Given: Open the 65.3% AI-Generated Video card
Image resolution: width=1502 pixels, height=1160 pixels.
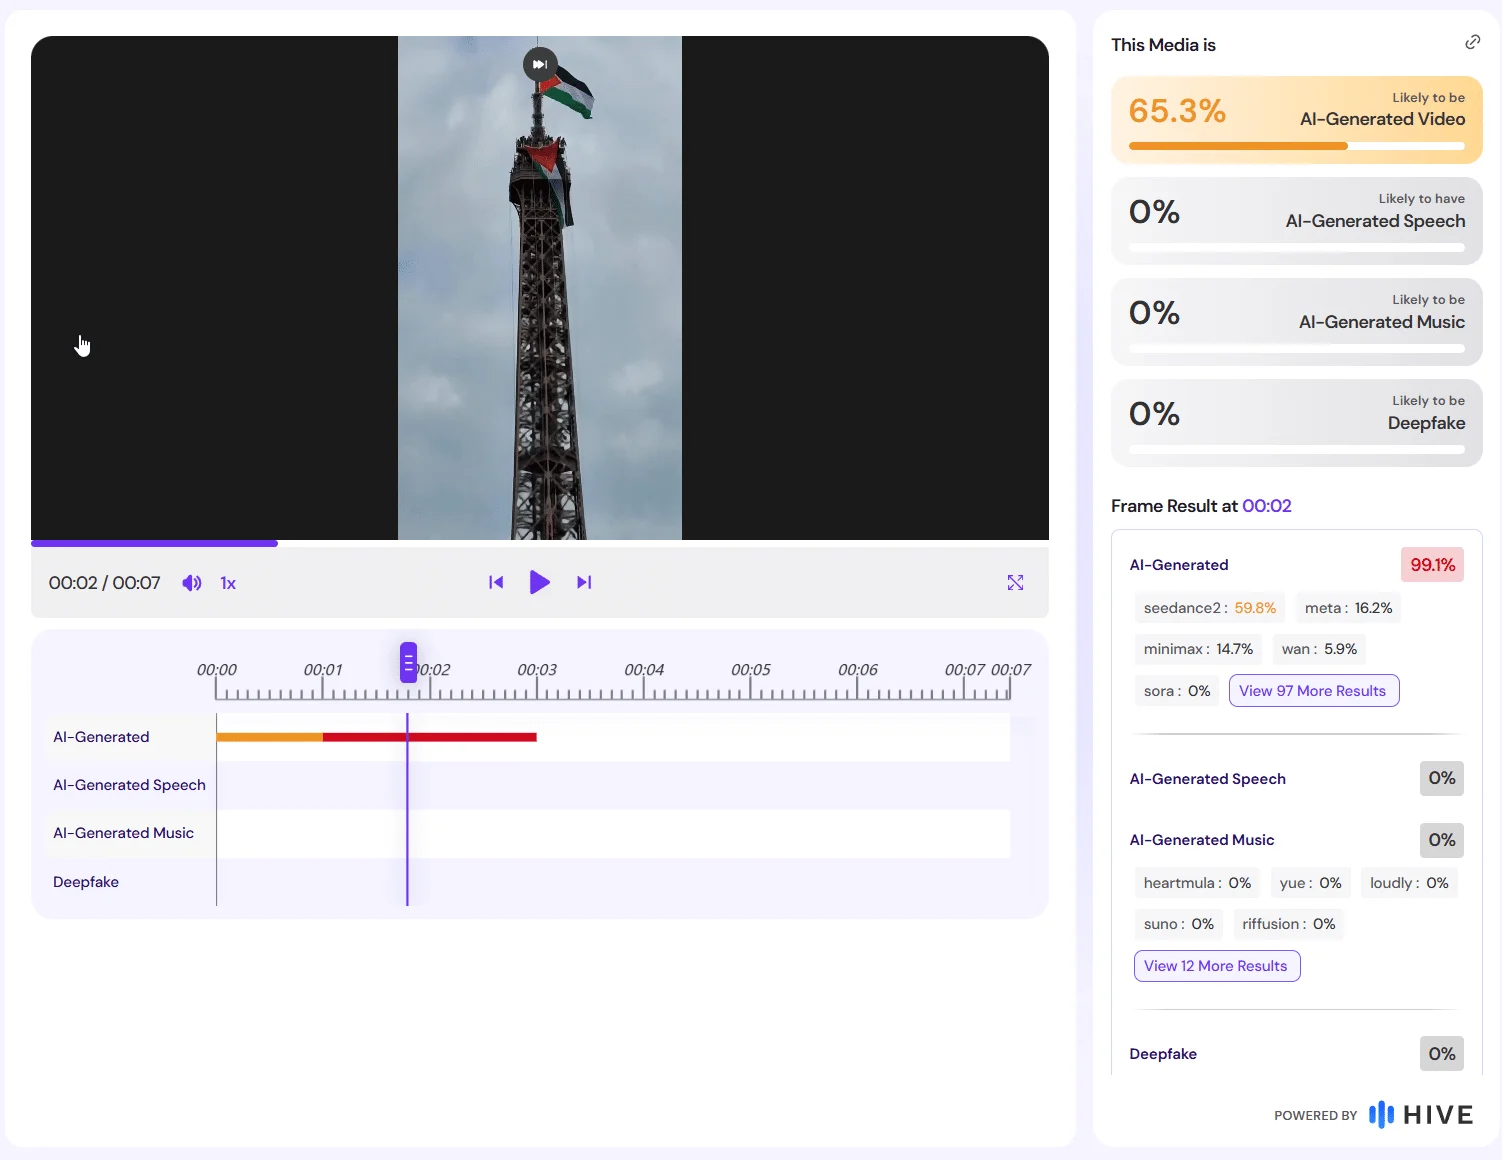Looking at the screenshot, I should coord(1296,120).
